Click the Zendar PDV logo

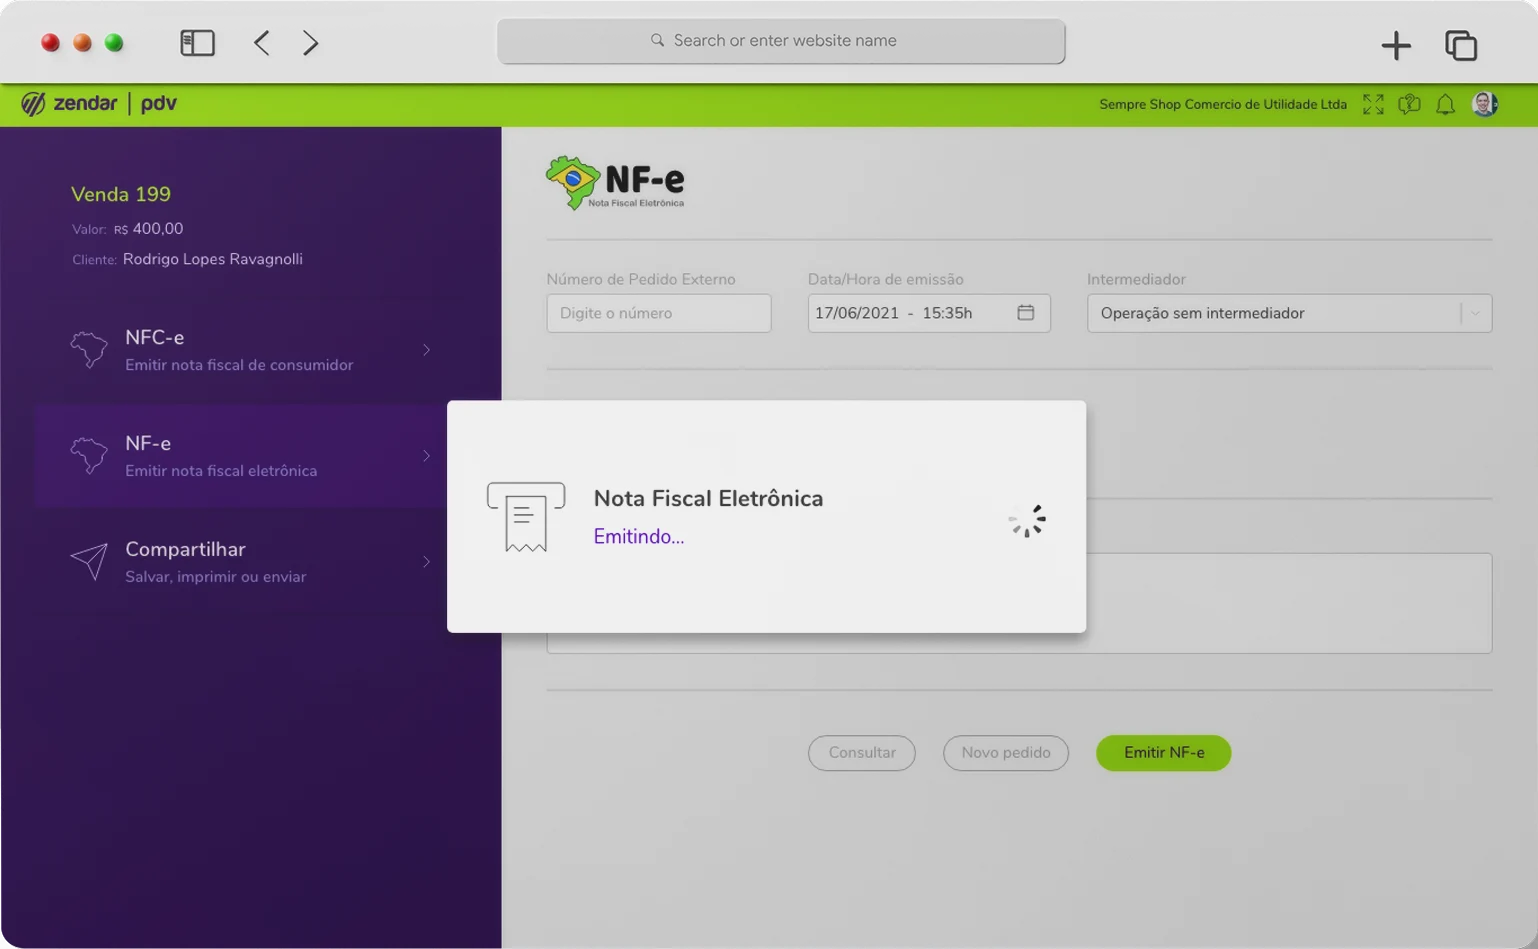(99, 103)
